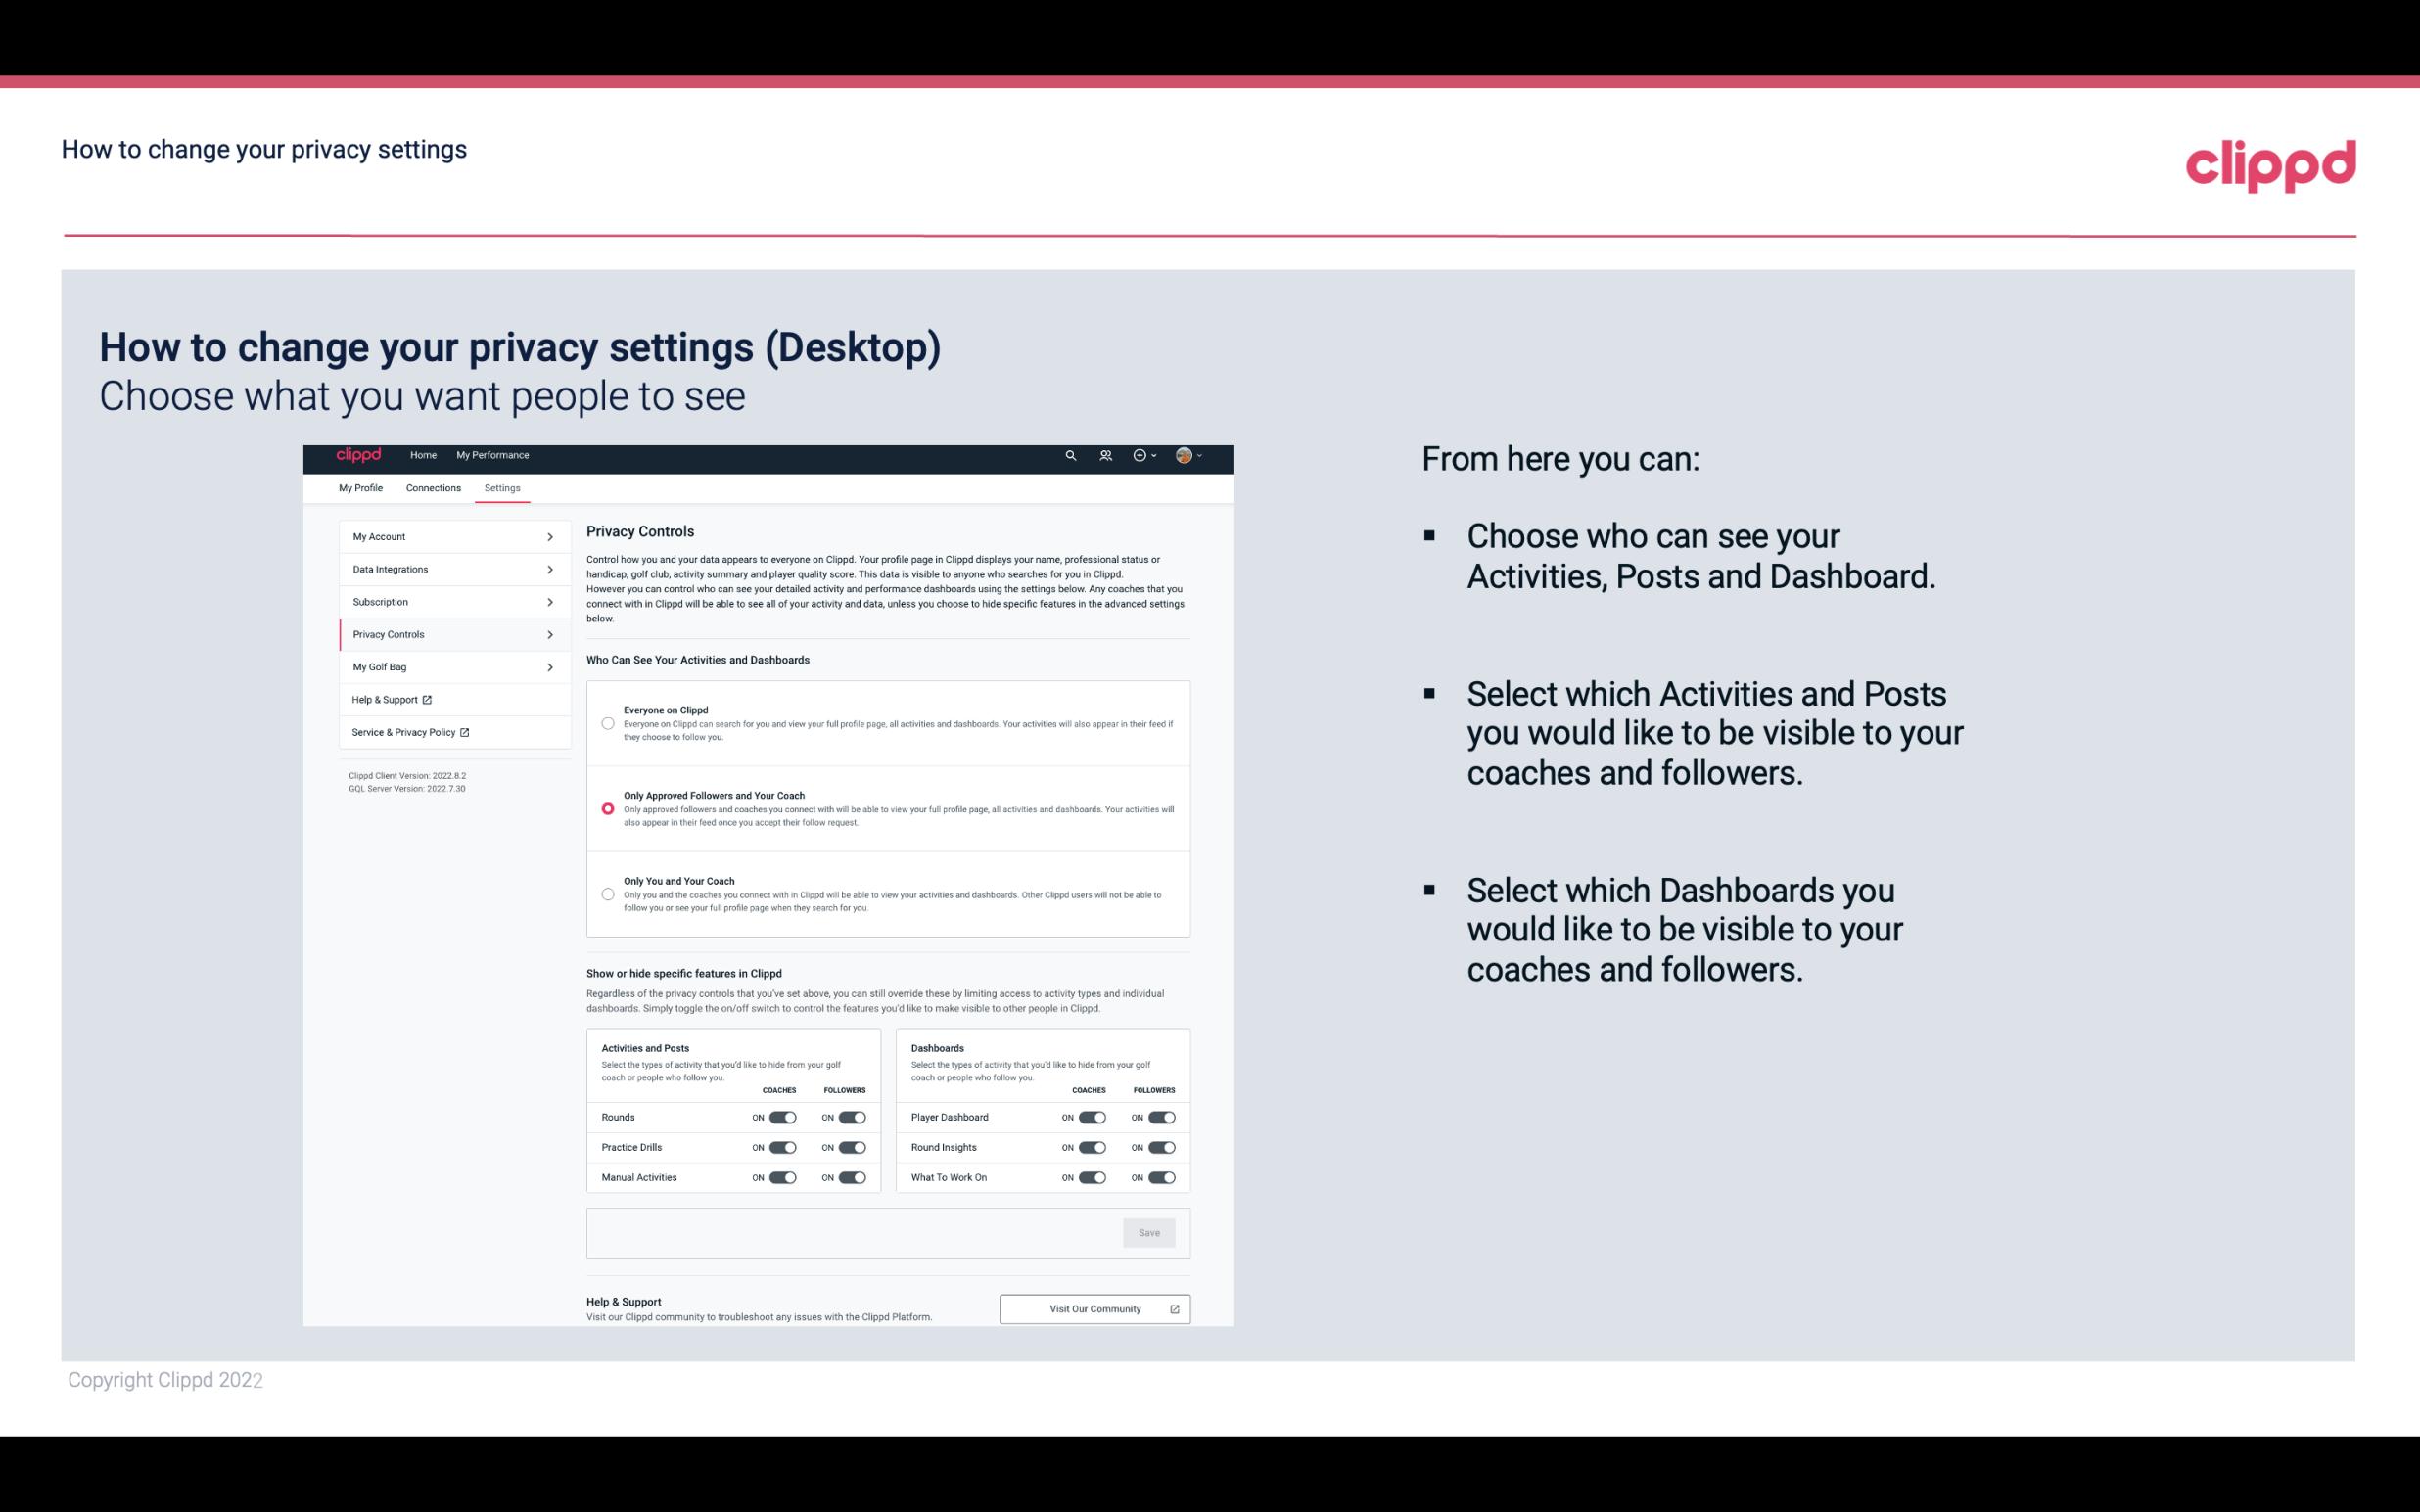Screen dimensions: 2420x1512
Task: Click the search icon in the top bar
Action: (x=1068, y=455)
